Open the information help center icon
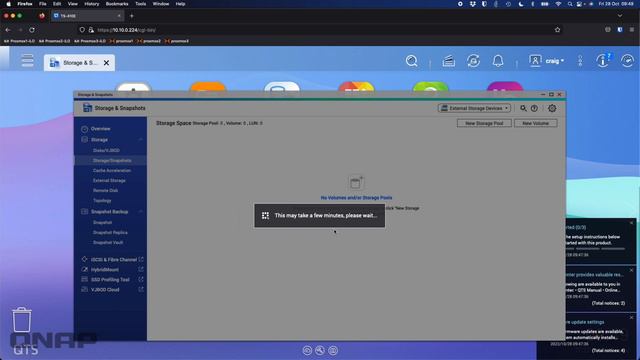This screenshot has height=360, width=640. pyautogui.click(x=602, y=61)
